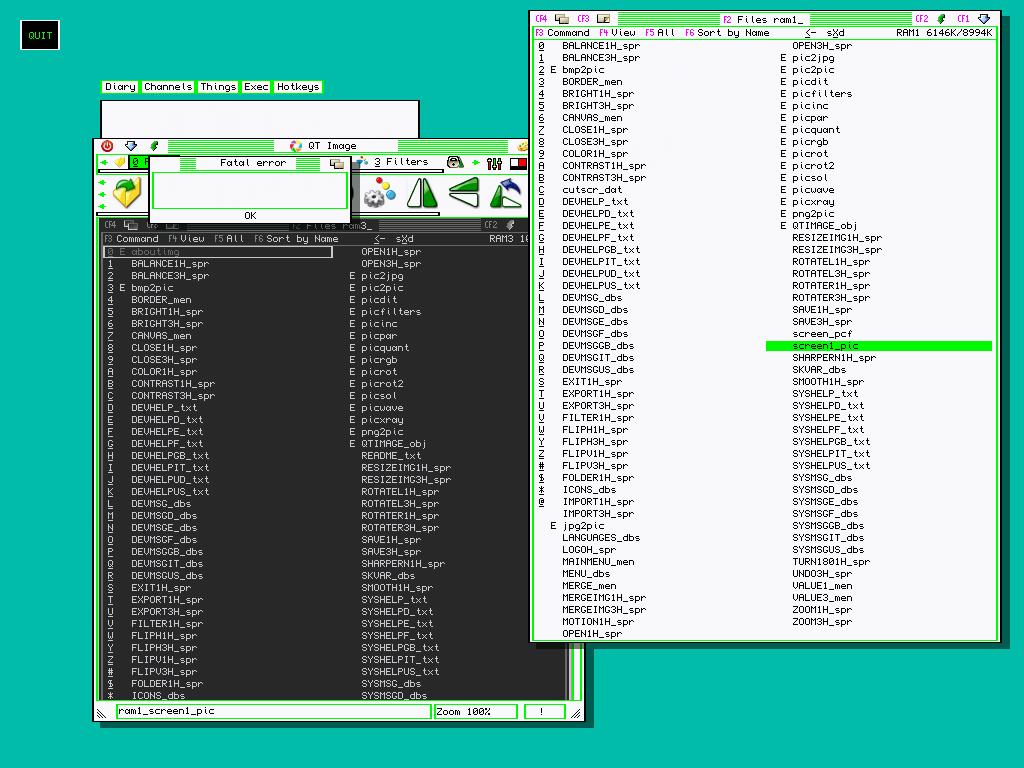This screenshot has height=768, width=1024.
Task: Select the flip vertical triangles icon
Action: [464, 193]
